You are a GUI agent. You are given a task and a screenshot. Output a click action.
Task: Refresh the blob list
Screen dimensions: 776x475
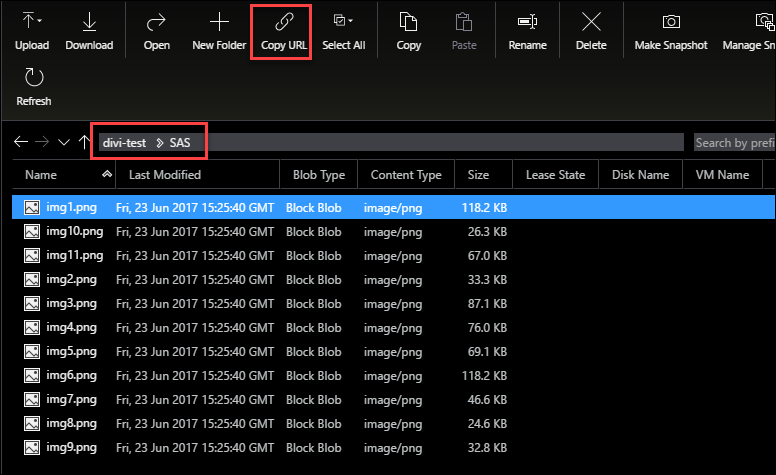click(34, 87)
